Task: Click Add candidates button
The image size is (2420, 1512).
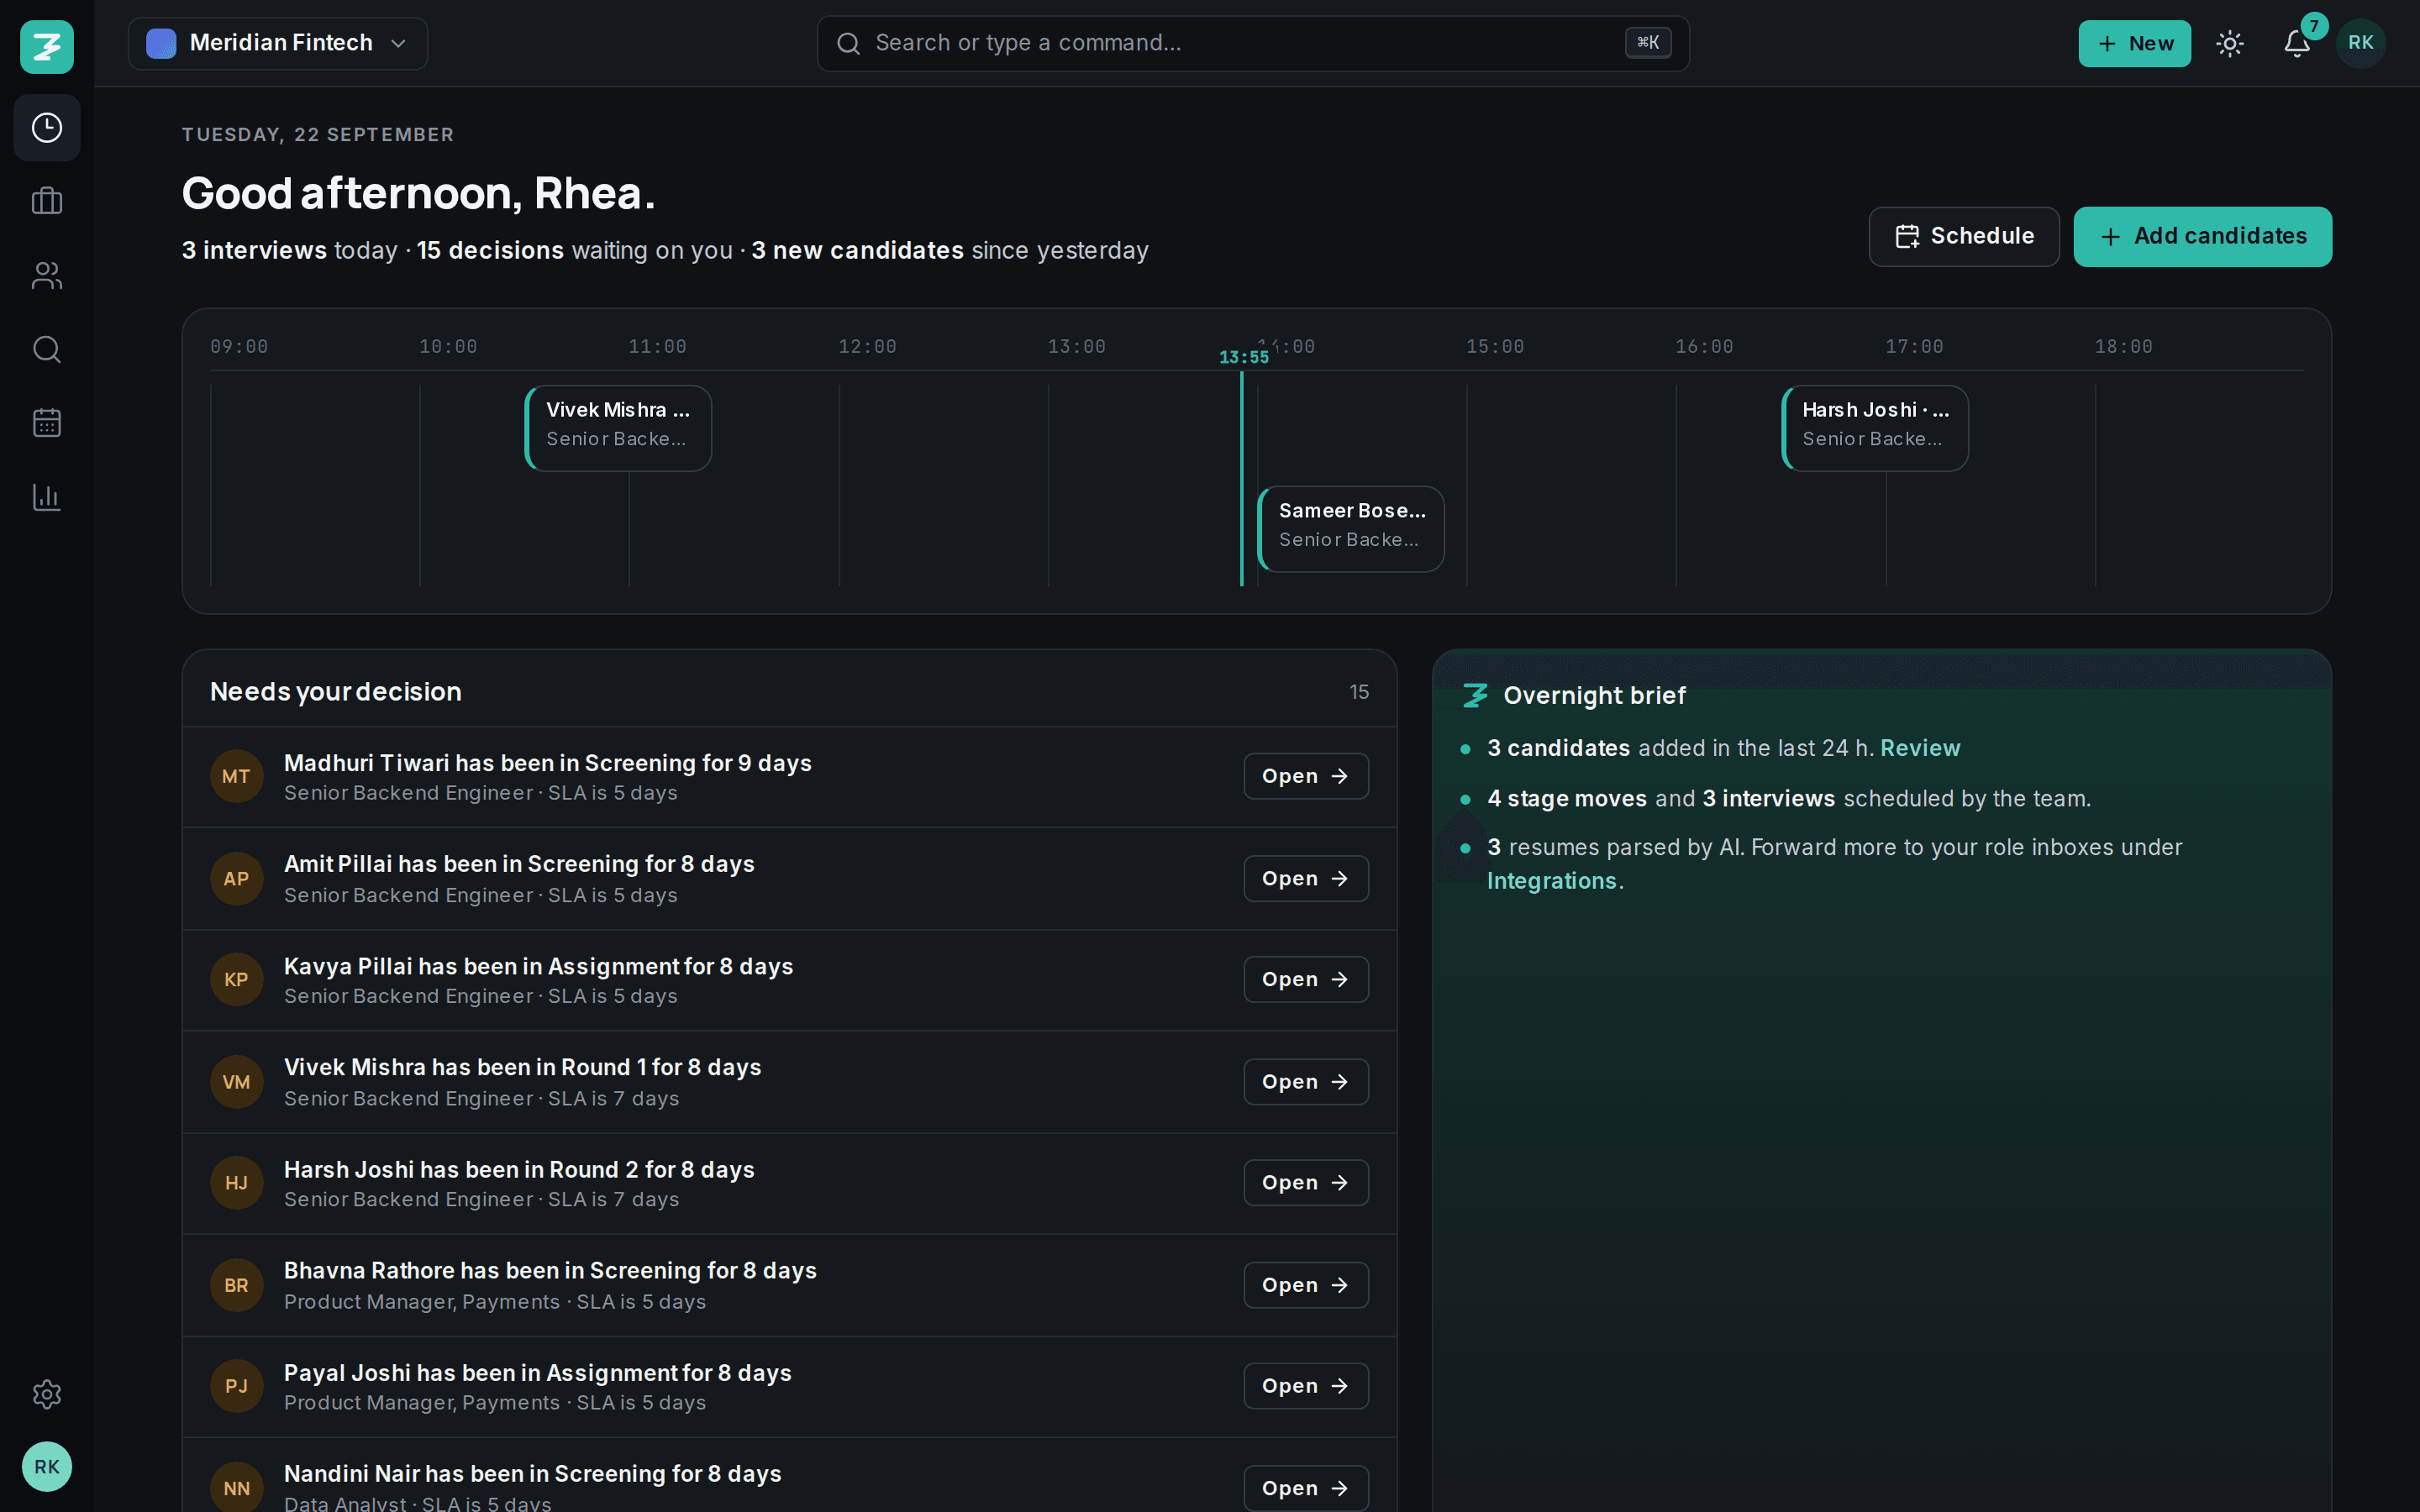Action: [x=2202, y=236]
